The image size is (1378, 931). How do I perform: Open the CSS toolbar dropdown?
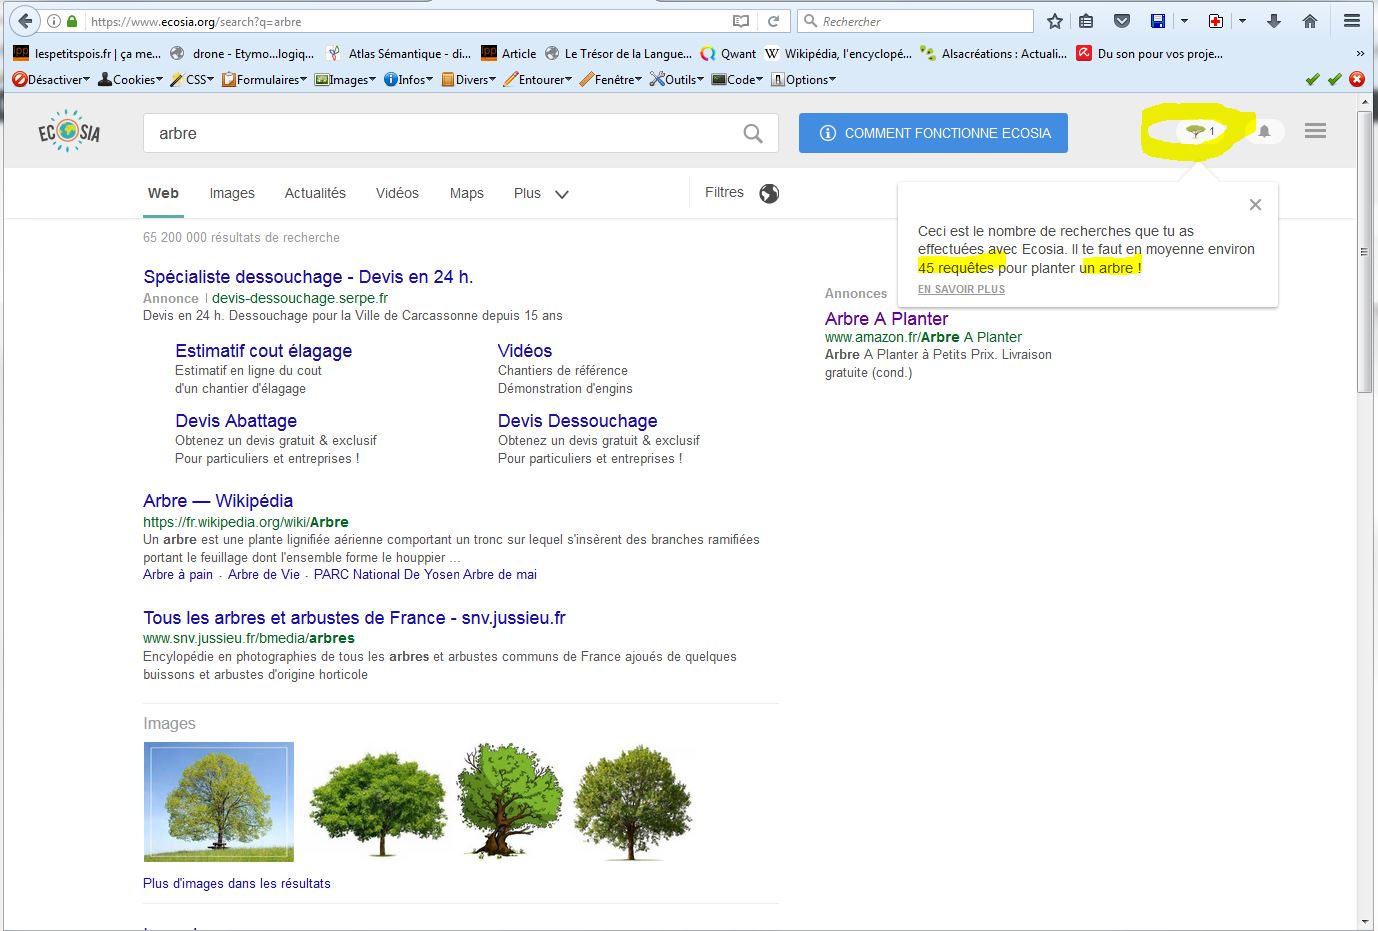193,80
